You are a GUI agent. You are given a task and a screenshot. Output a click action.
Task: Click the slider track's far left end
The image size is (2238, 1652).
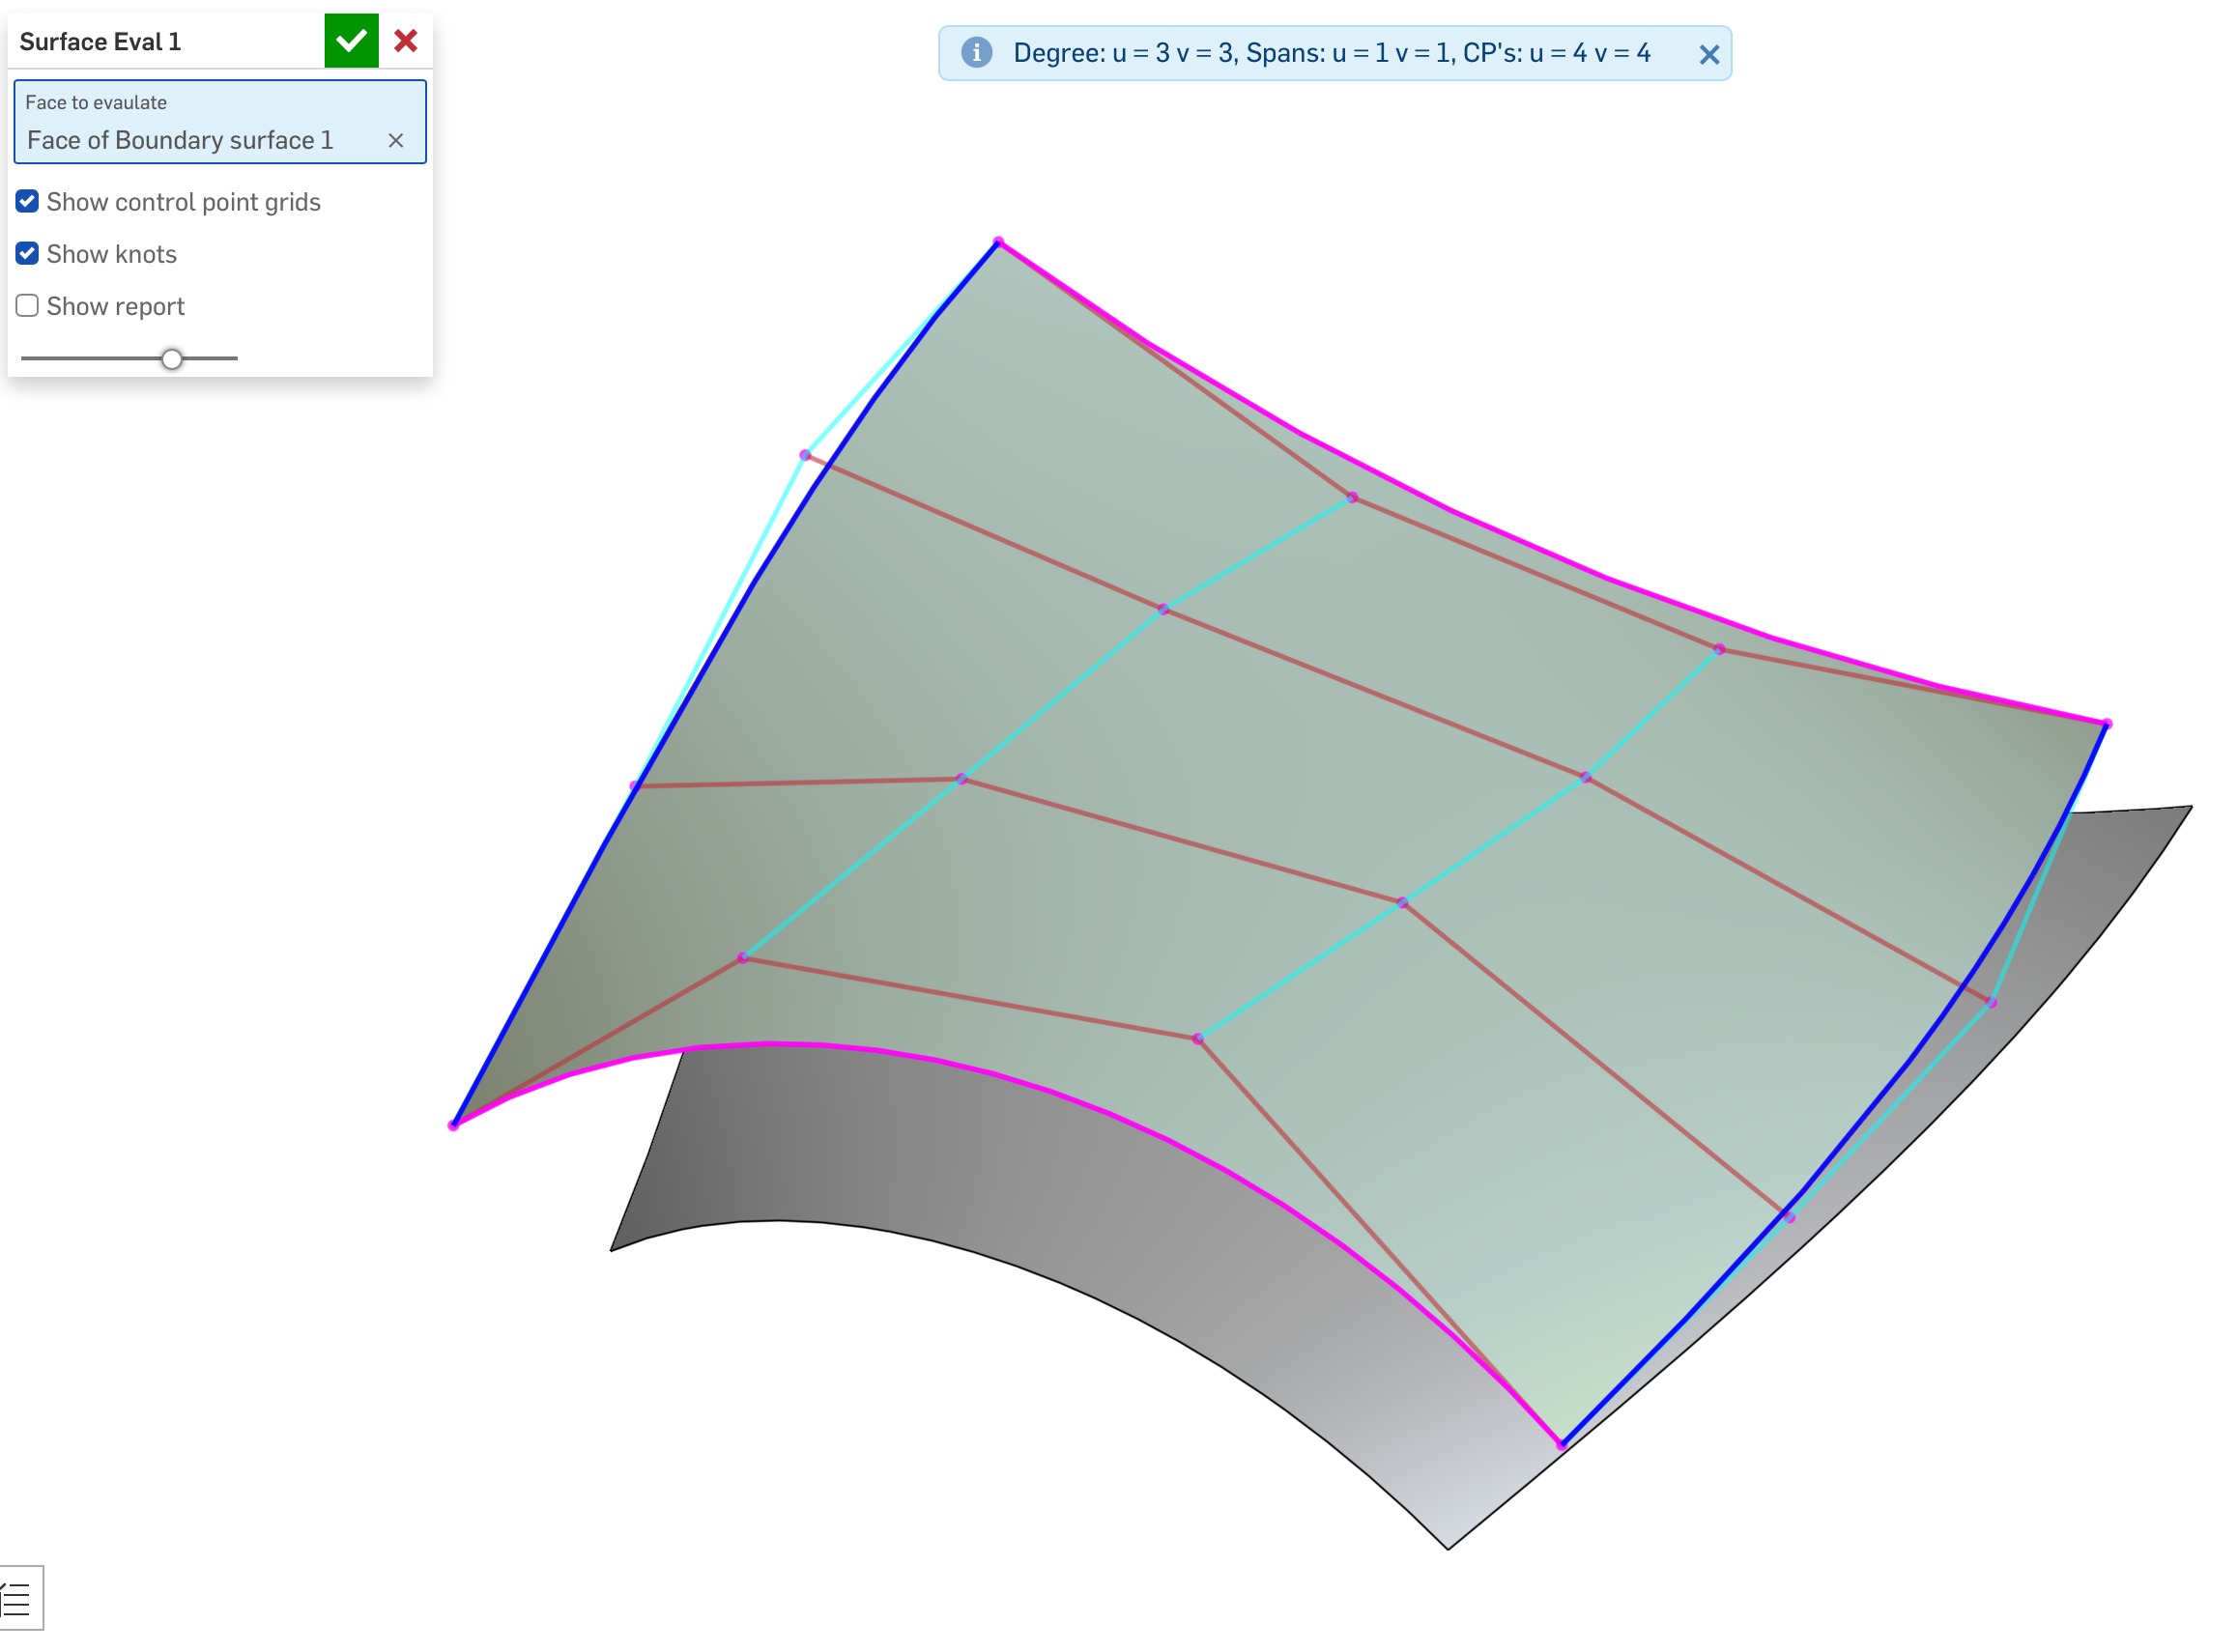[24, 358]
